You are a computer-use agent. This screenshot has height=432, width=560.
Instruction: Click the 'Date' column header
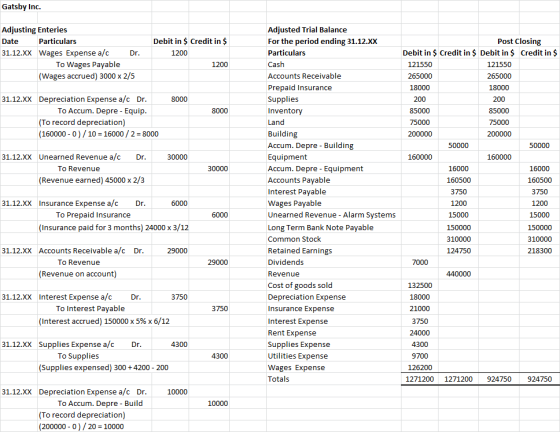click(10, 41)
